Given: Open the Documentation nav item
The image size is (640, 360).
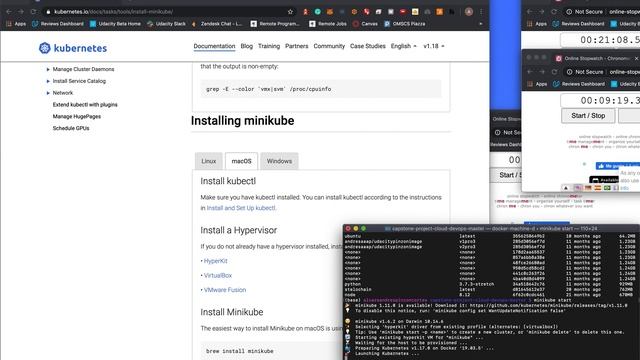Looking at the screenshot, I should (x=214, y=46).
